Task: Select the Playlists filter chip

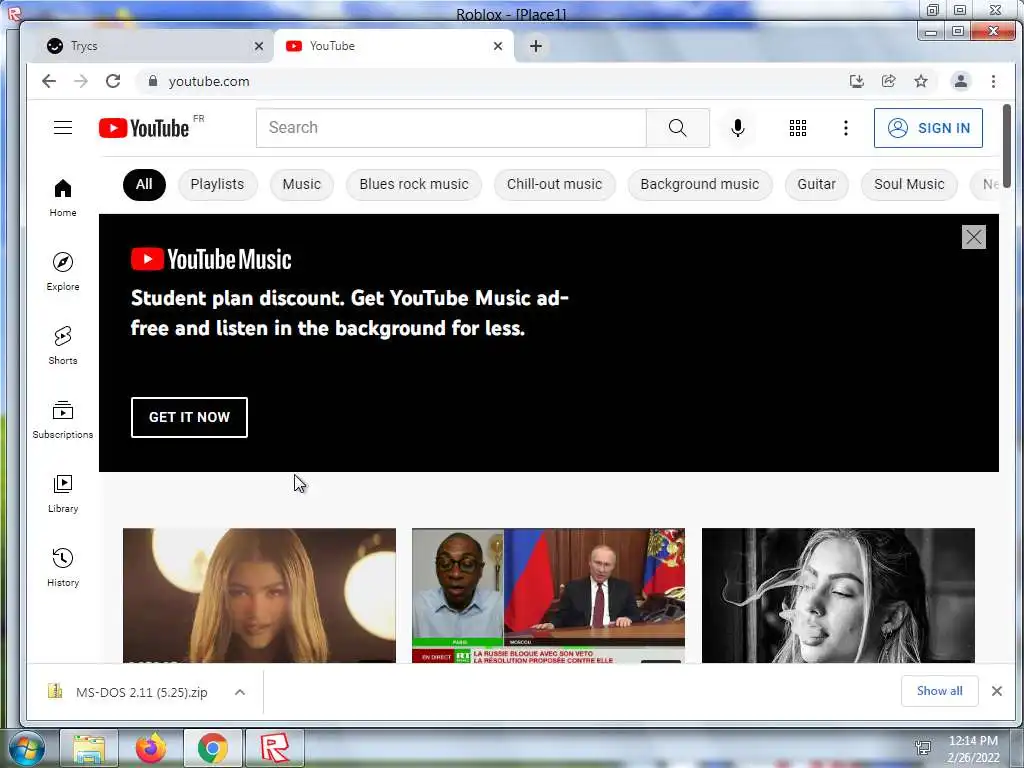Action: 217,185
